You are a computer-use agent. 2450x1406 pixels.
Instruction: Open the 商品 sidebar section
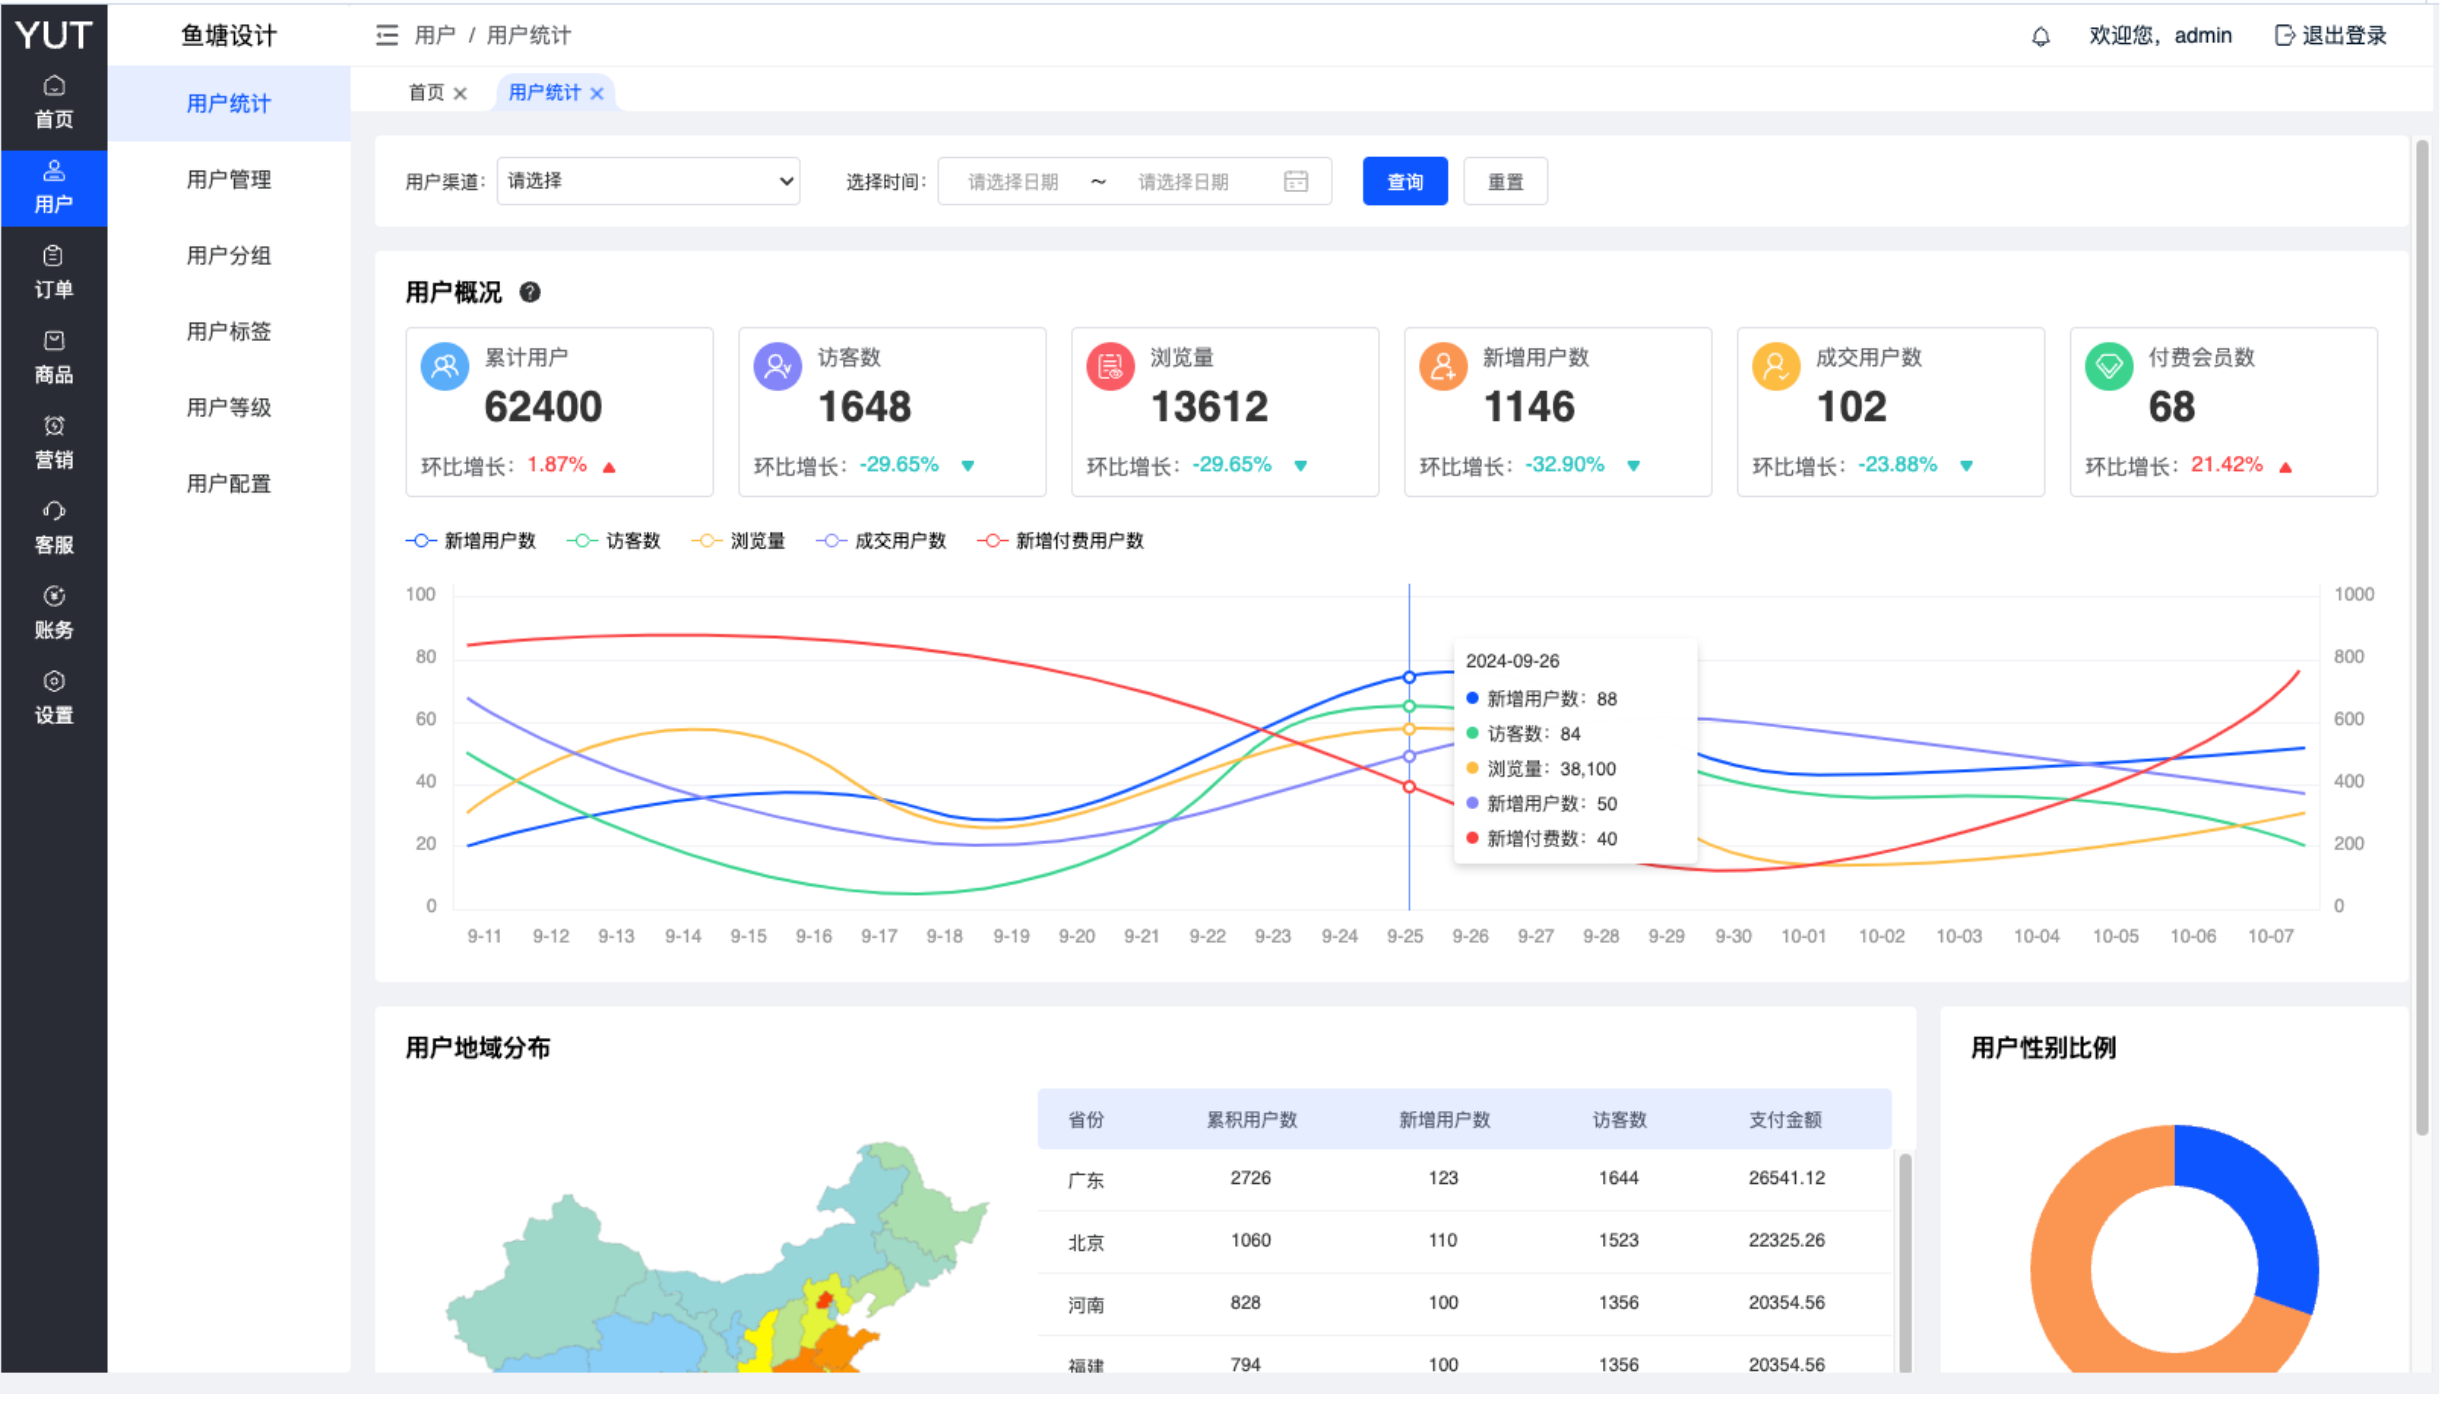[x=54, y=356]
